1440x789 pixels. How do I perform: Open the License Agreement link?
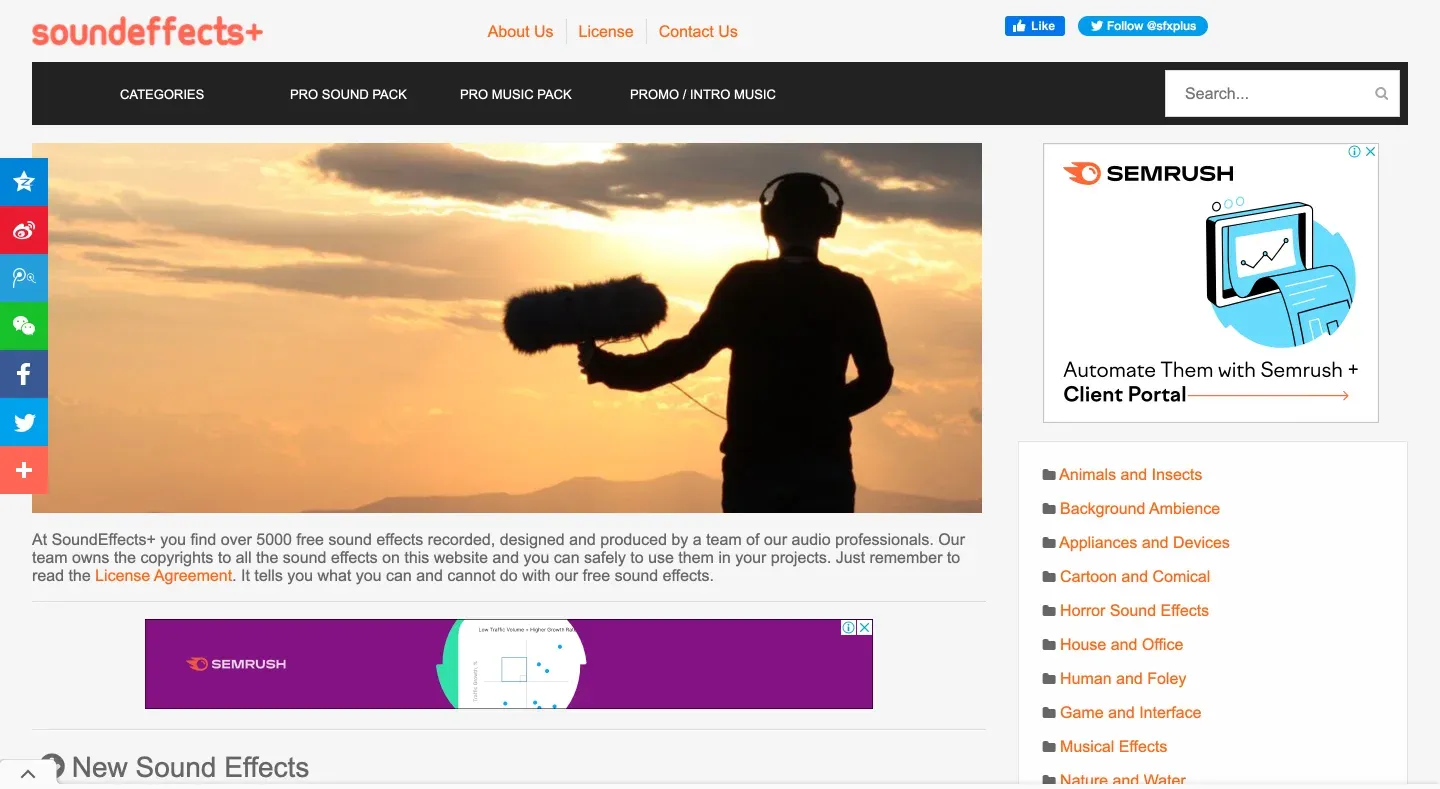163,576
